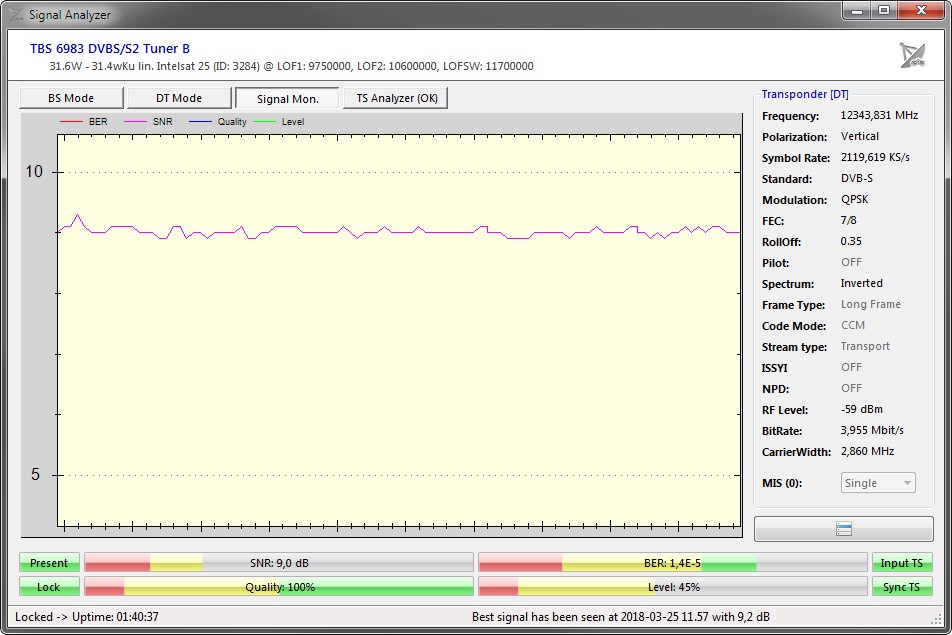Click the Frame Type value Long Frame
This screenshot has width=952, height=635.
point(871,304)
